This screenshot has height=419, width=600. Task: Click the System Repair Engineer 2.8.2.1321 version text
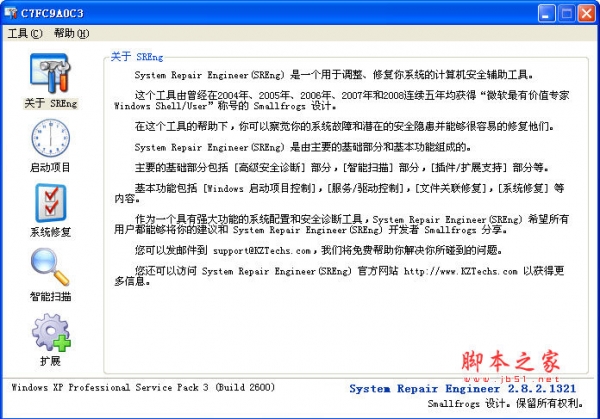pyautogui.click(x=463, y=389)
